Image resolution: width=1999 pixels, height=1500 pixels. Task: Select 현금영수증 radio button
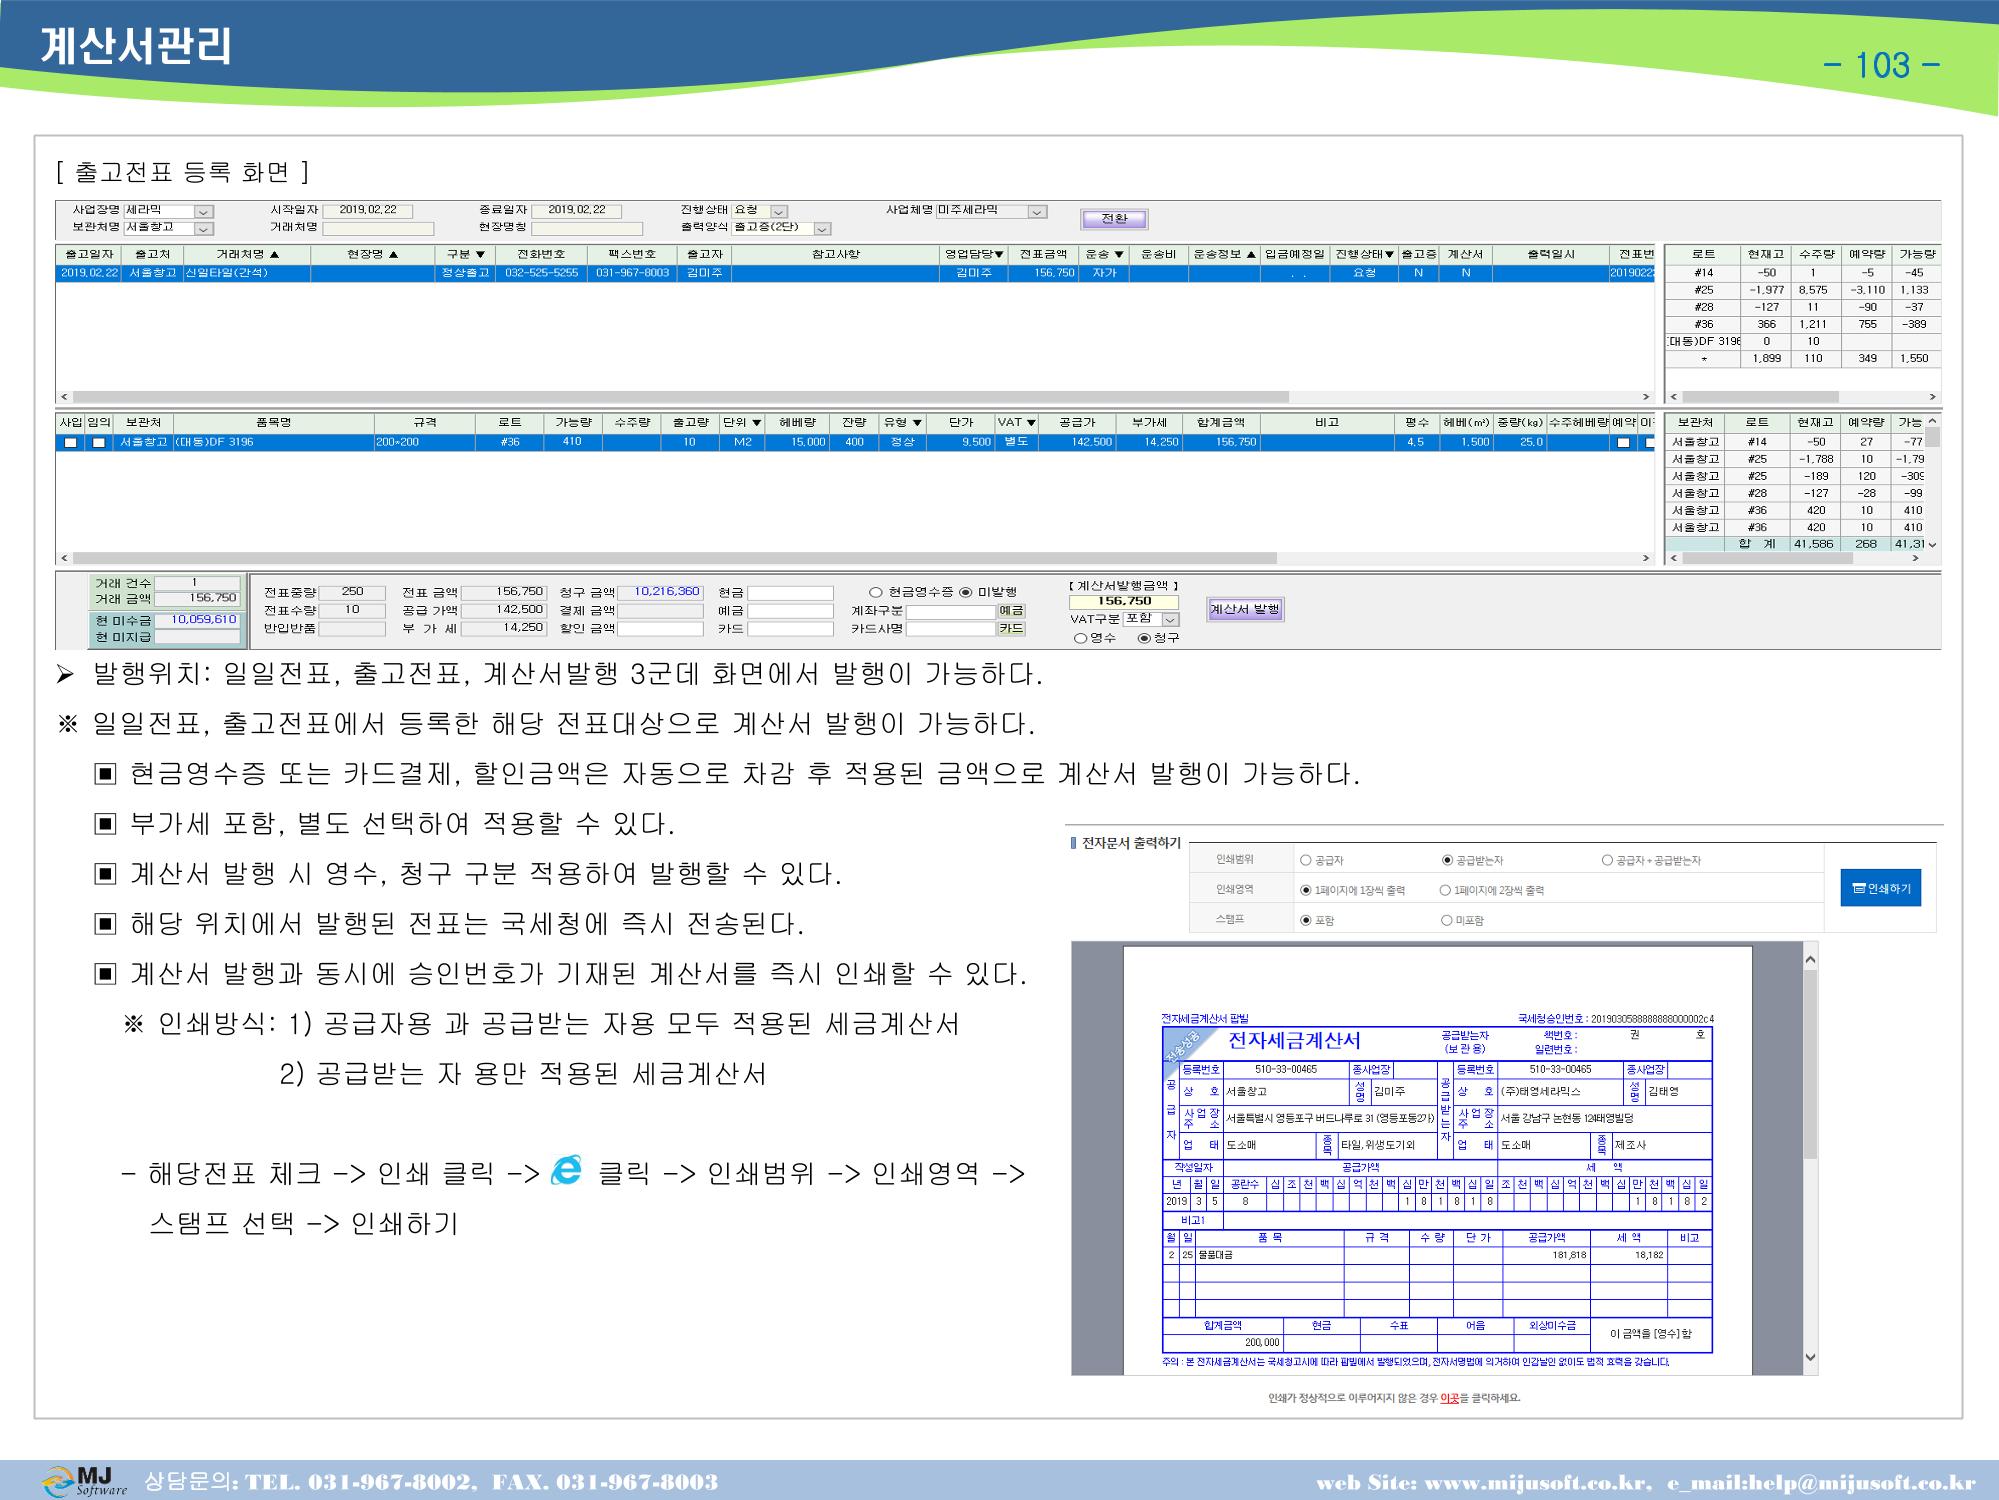point(876,592)
